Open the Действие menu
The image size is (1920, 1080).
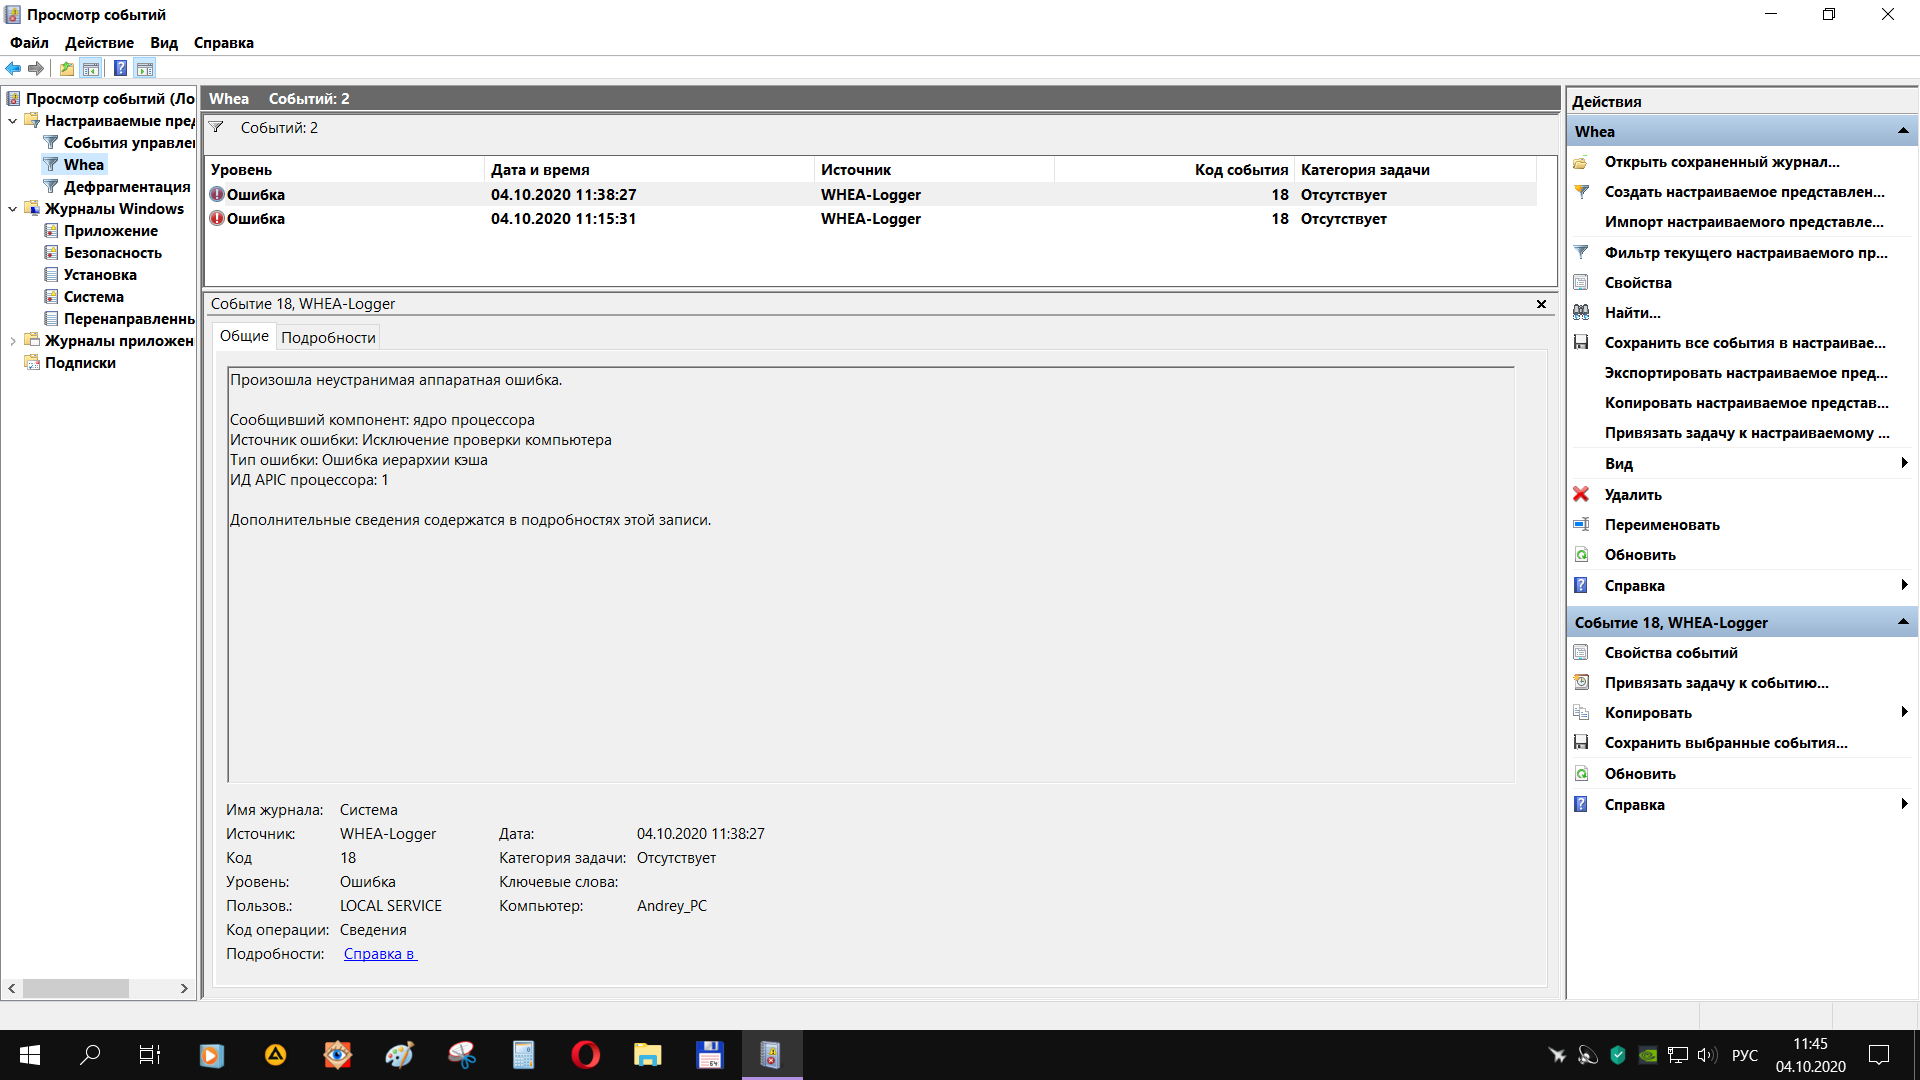click(99, 43)
